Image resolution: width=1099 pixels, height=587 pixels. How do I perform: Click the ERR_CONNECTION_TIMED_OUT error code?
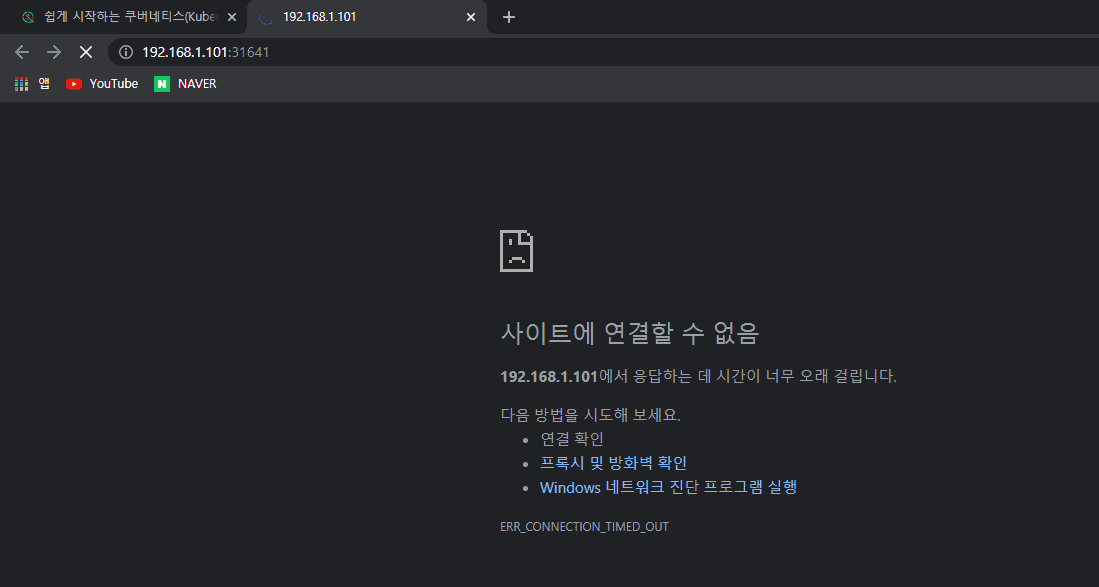pyautogui.click(x=585, y=527)
